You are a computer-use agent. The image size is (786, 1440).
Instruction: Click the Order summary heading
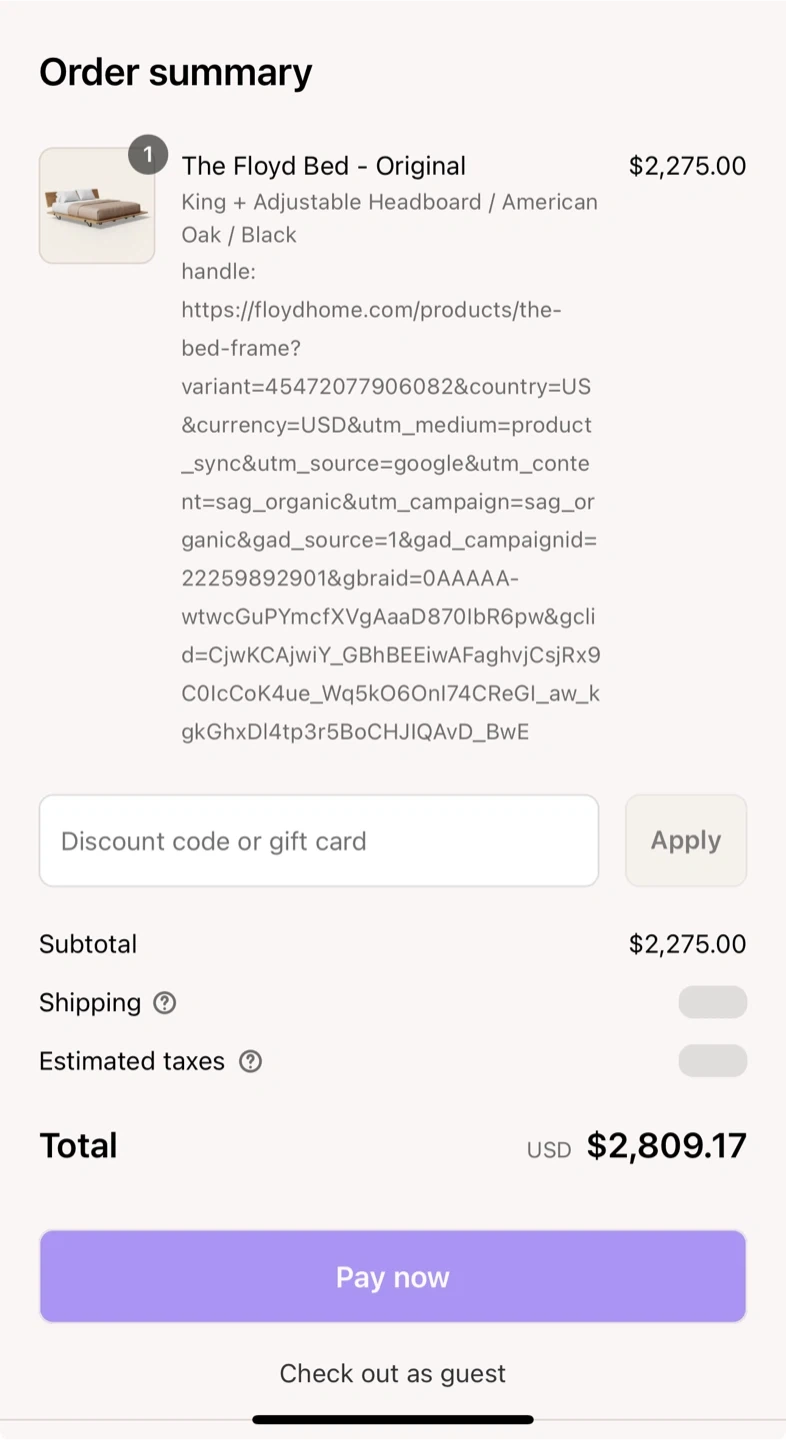pos(176,72)
